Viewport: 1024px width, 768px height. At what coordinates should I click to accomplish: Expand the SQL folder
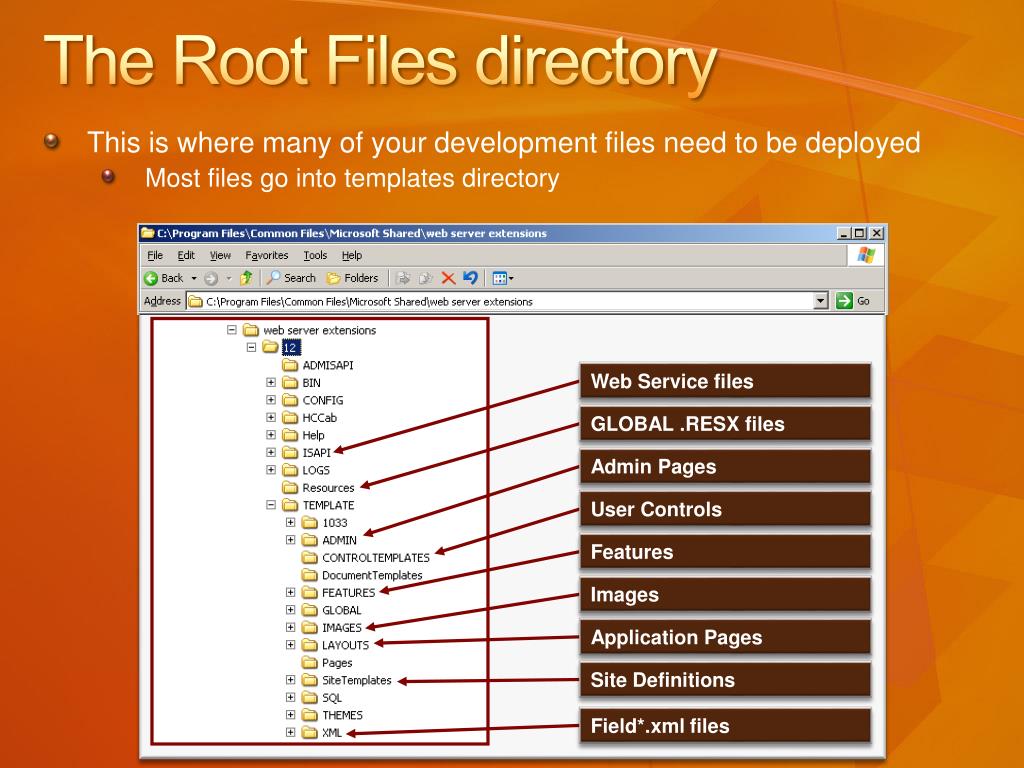(x=291, y=697)
